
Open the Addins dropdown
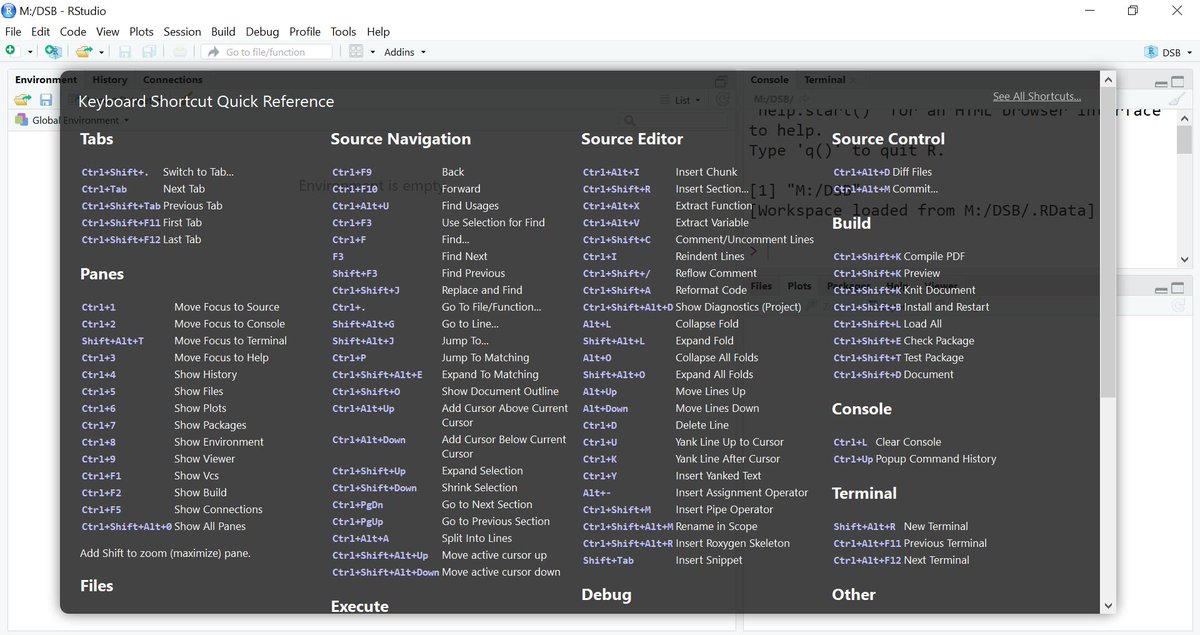[x=404, y=52]
